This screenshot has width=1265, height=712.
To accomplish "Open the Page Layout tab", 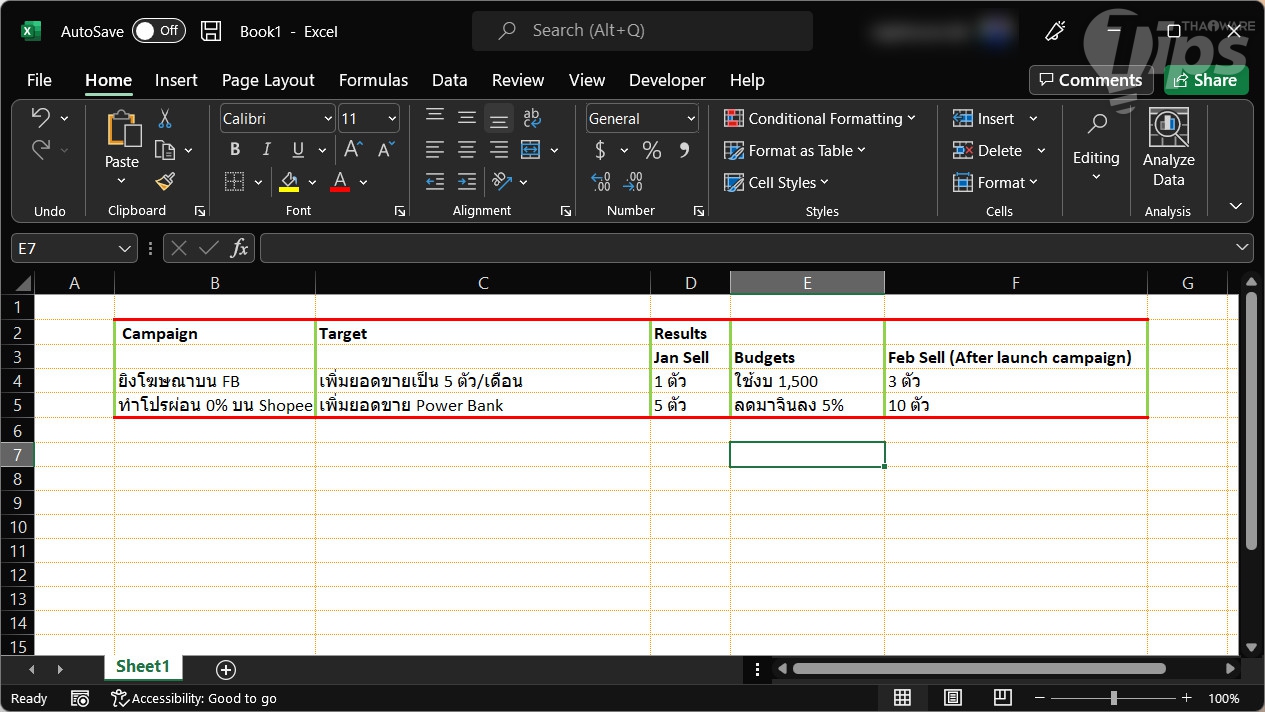I will point(268,80).
